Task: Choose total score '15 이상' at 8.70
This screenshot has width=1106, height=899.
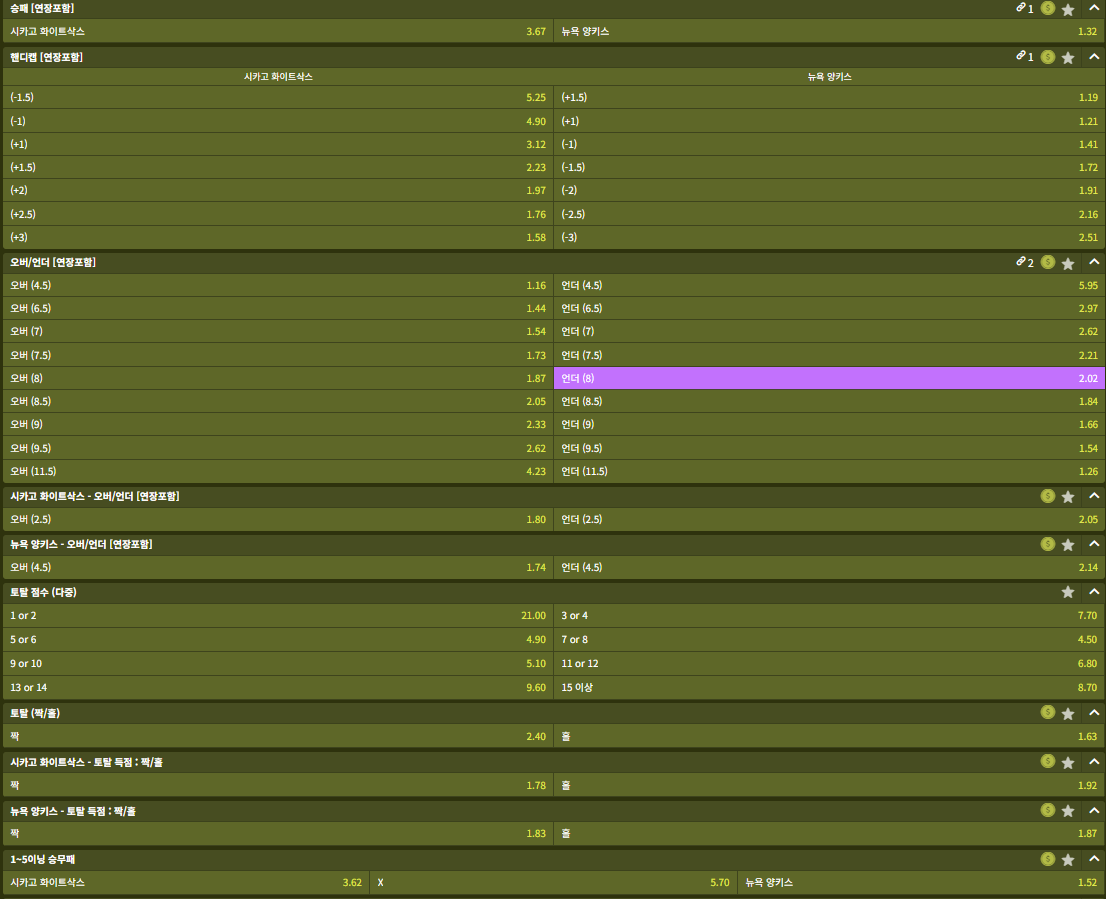Action: pos(830,687)
